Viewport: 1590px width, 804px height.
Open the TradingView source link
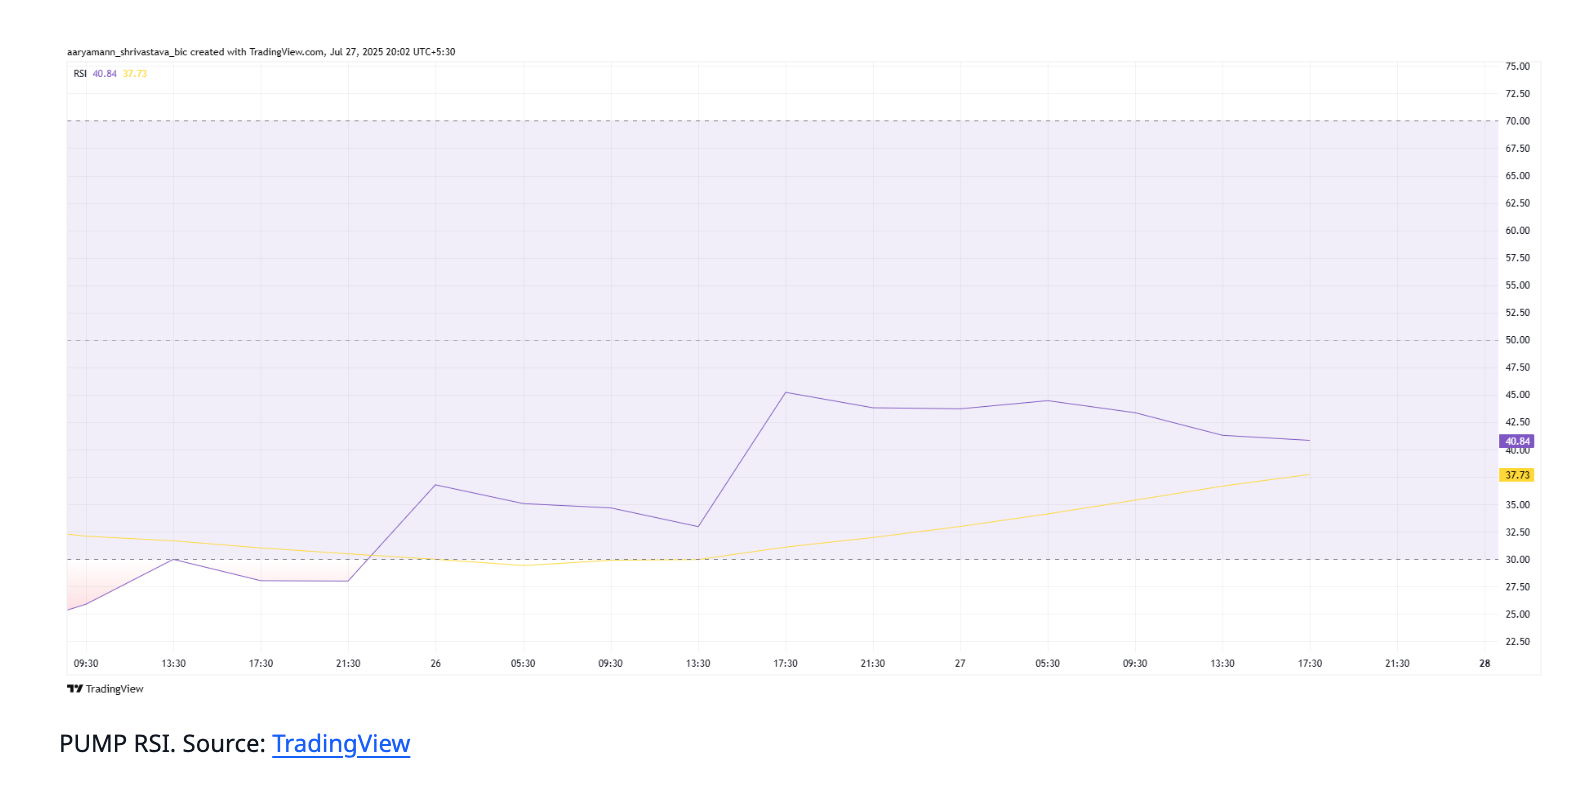pos(341,744)
